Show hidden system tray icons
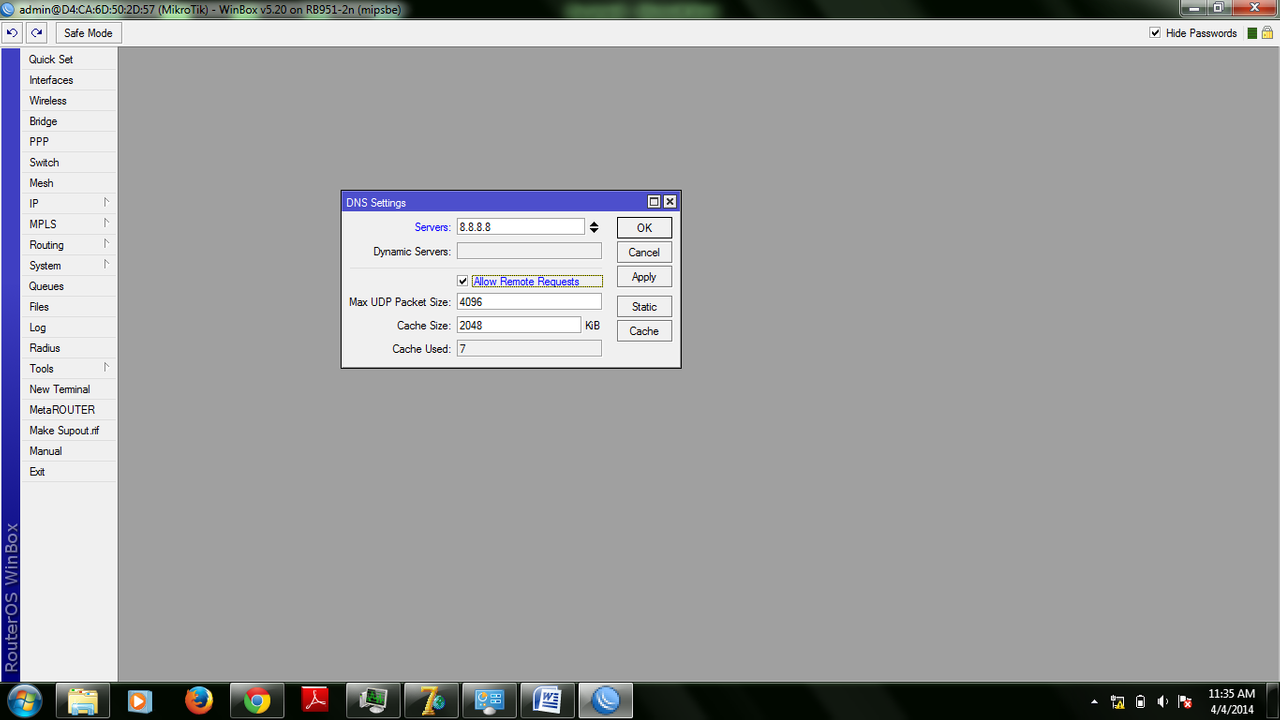This screenshot has width=1280, height=720. pos(1094,702)
